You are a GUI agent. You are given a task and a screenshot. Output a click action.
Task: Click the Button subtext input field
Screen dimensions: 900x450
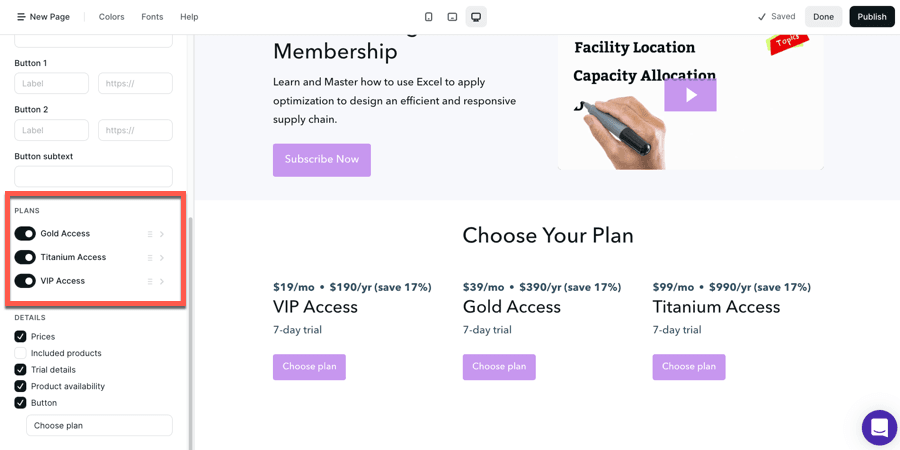93,176
